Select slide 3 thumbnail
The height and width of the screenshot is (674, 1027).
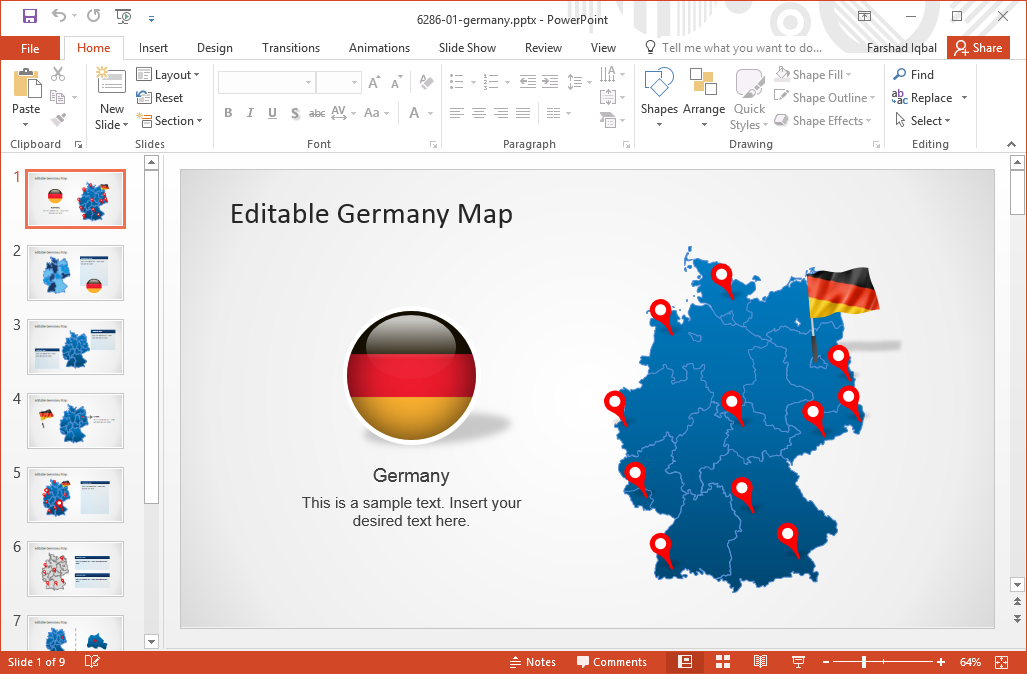coord(75,346)
